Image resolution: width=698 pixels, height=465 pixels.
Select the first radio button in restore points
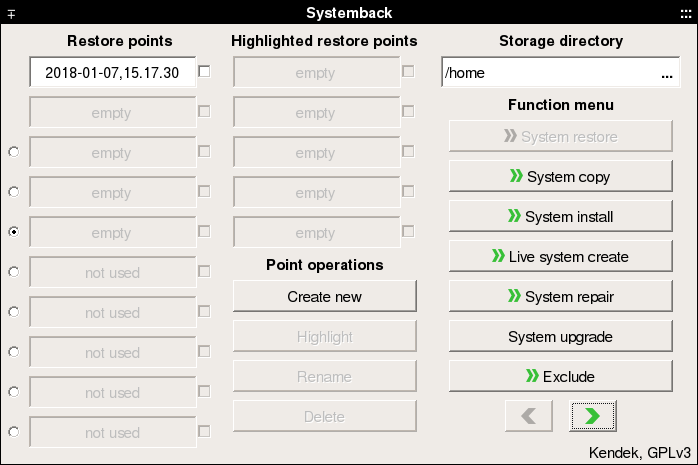(x=14, y=152)
